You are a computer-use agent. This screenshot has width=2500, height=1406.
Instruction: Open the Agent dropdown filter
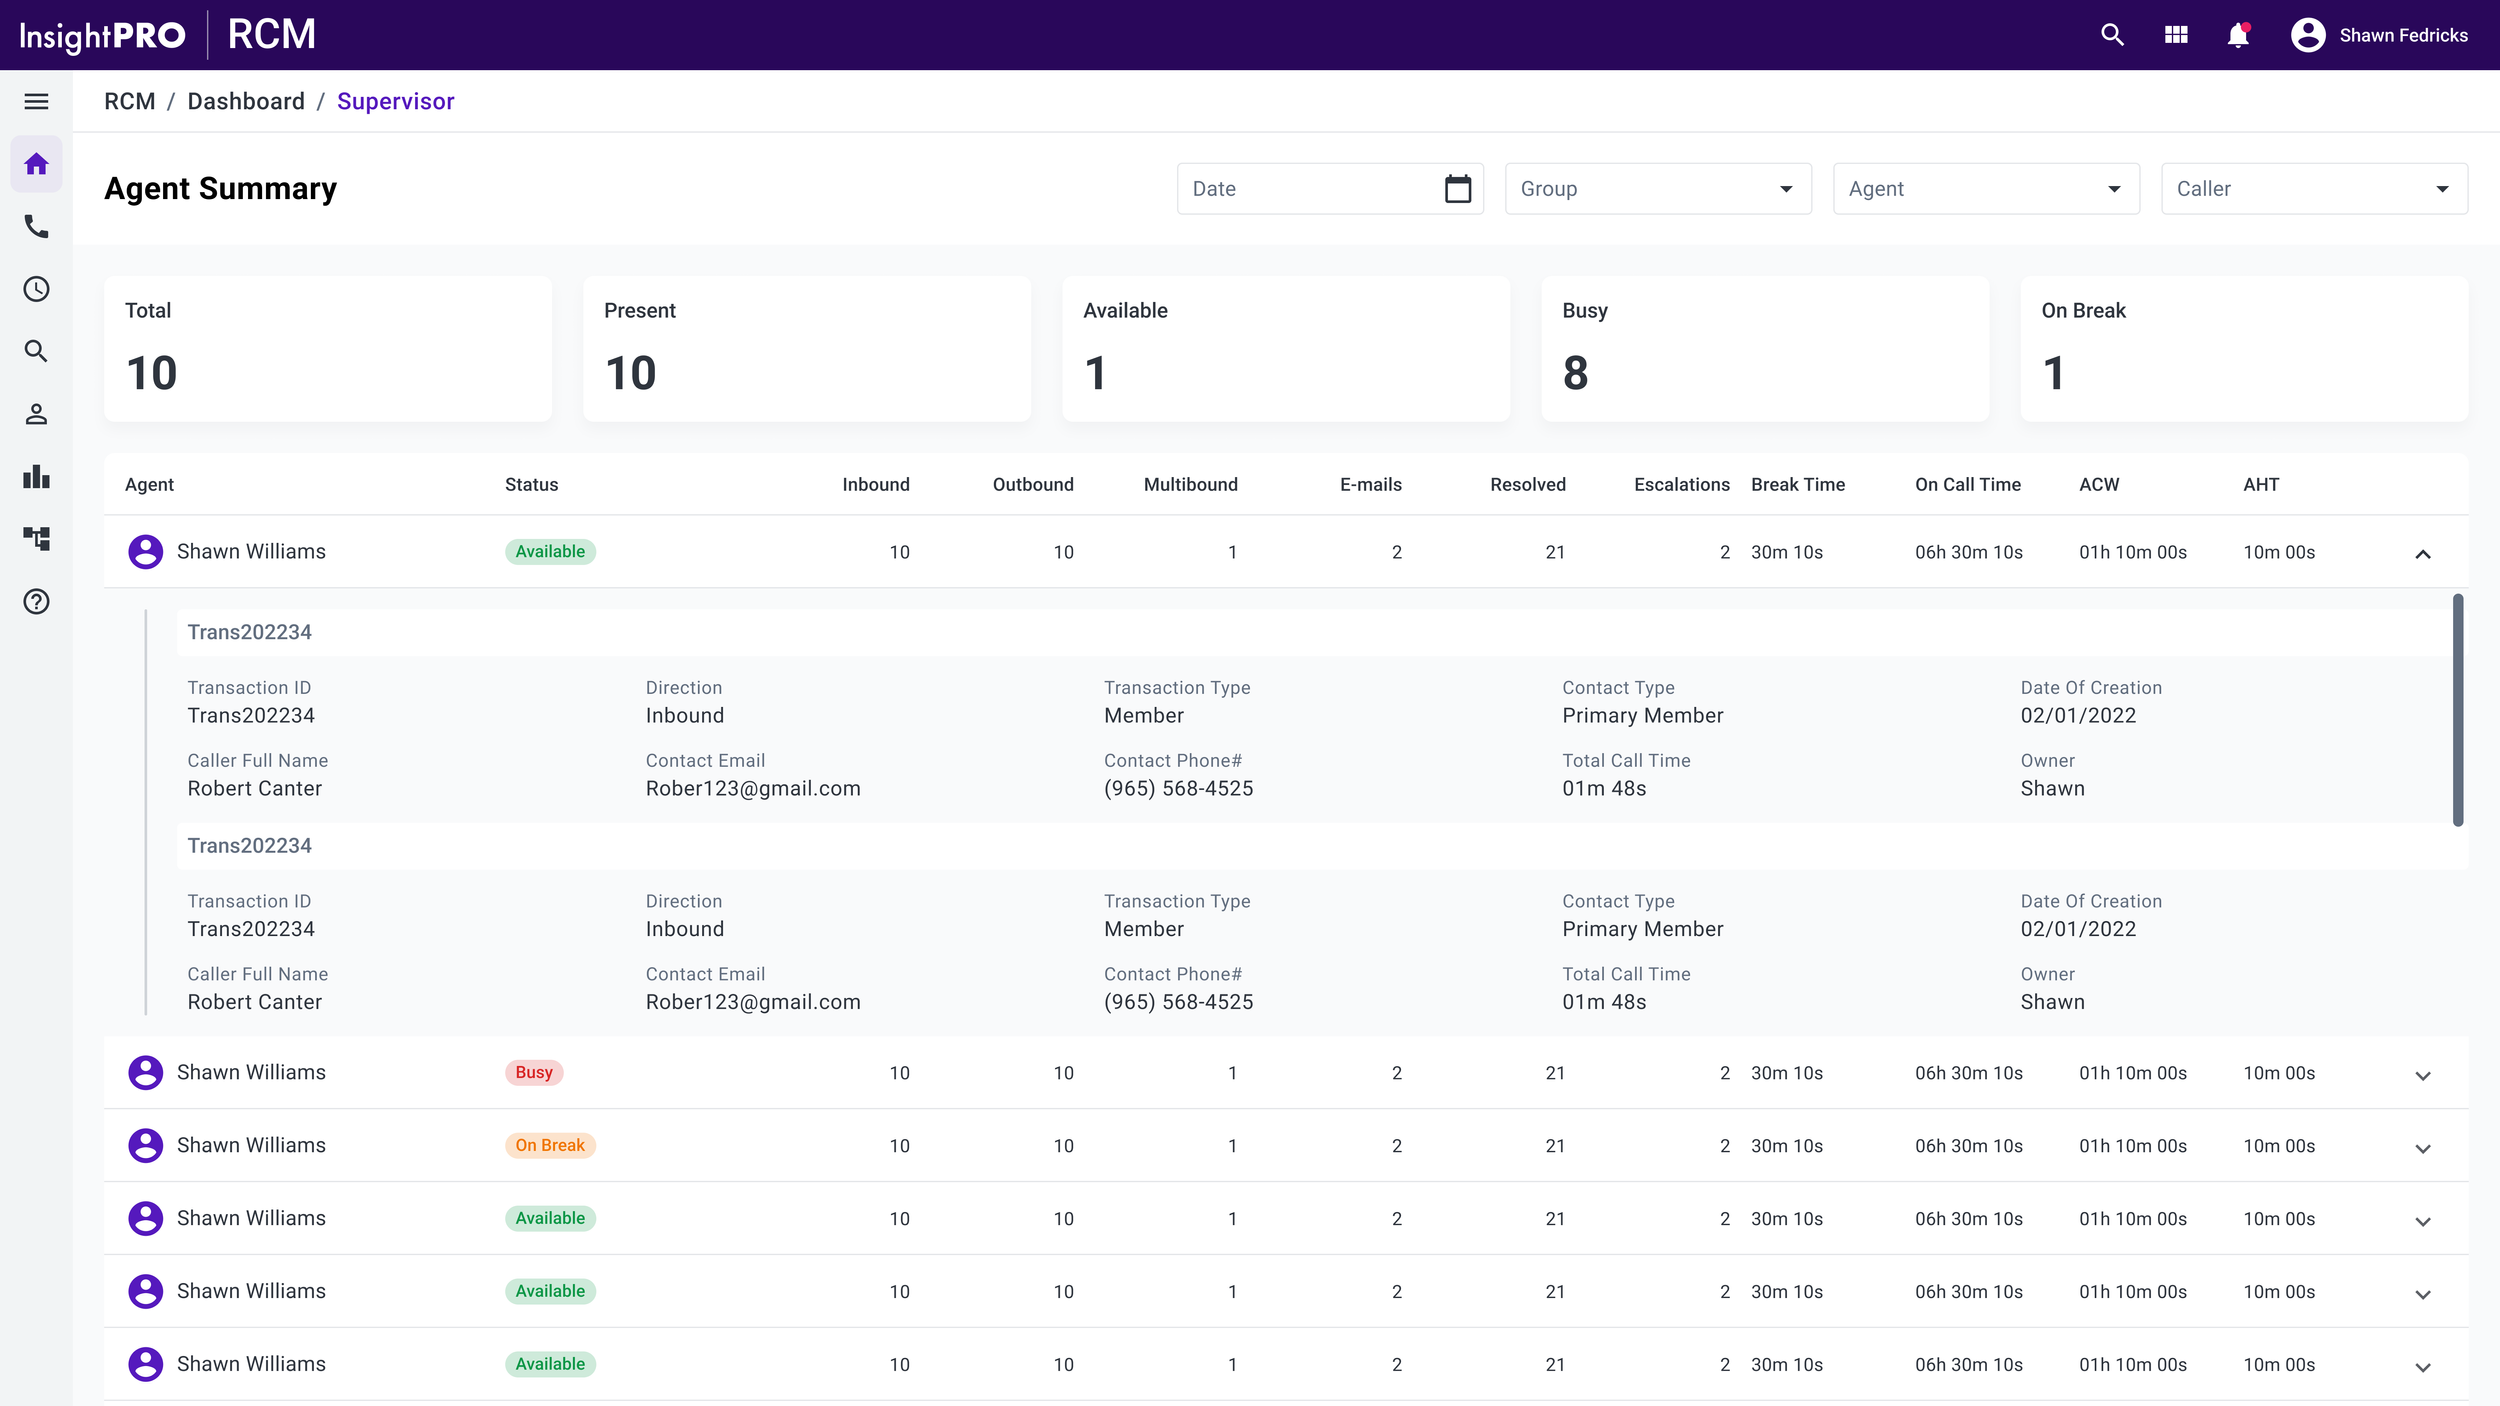[1986, 189]
